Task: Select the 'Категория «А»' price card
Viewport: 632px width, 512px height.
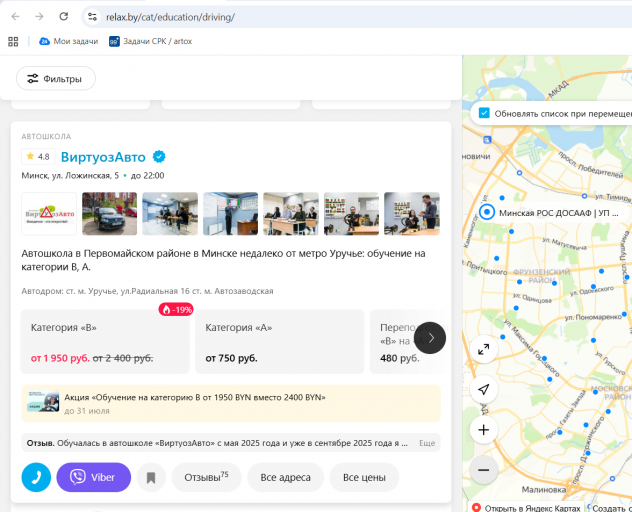Action: click(280, 341)
